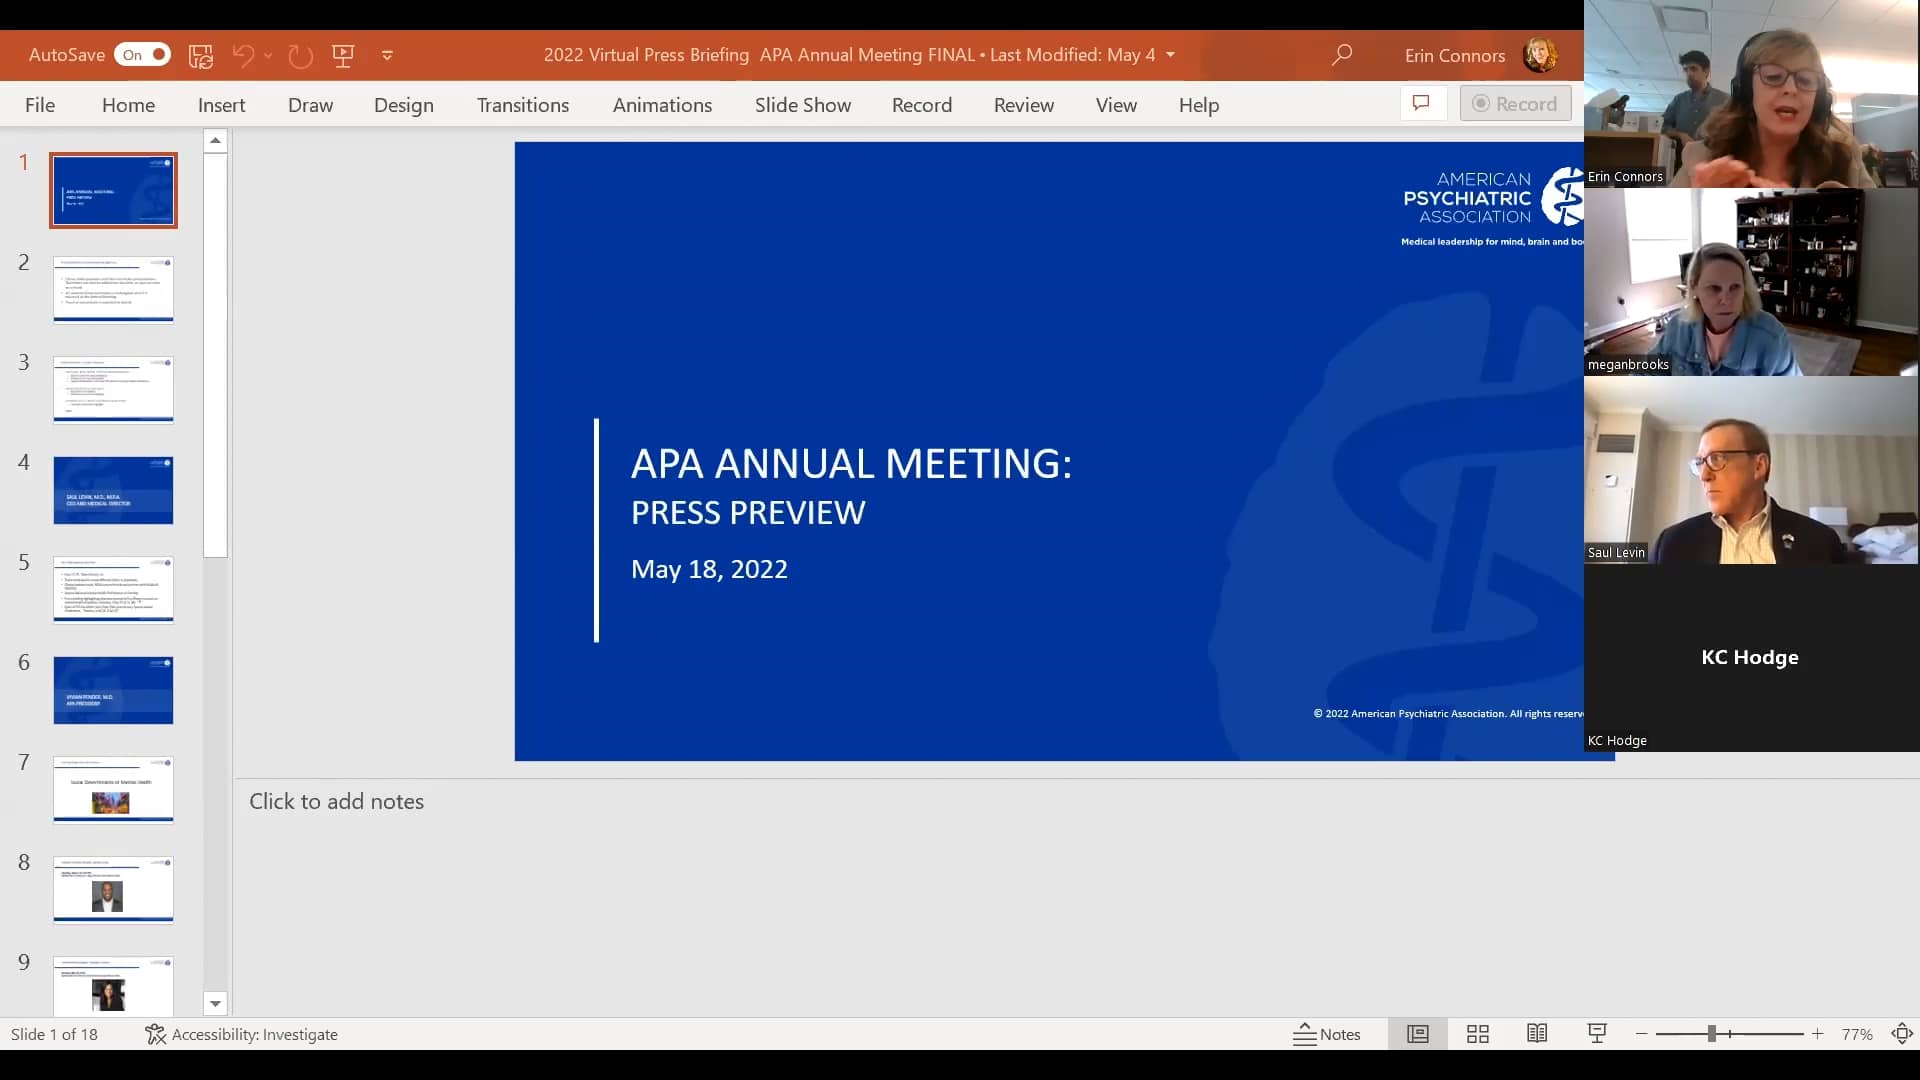Viewport: 1920px width, 1080px height.
Task: Switch to the Review tab
Action: 1023,105
